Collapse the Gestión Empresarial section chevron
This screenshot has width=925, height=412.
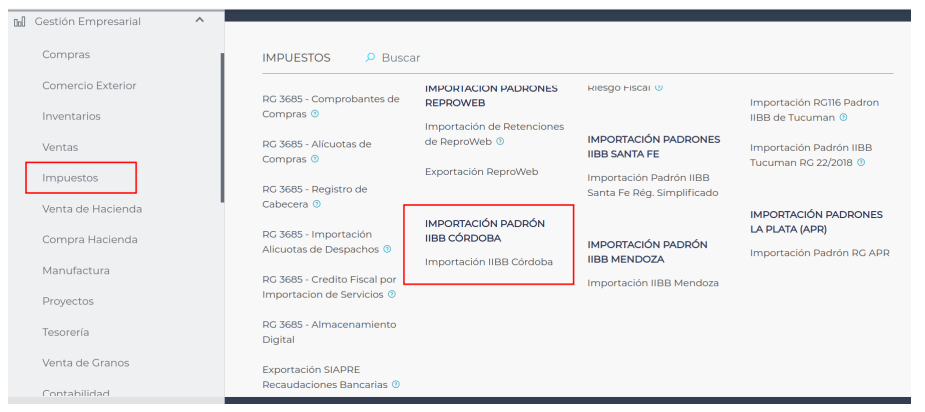199,21
